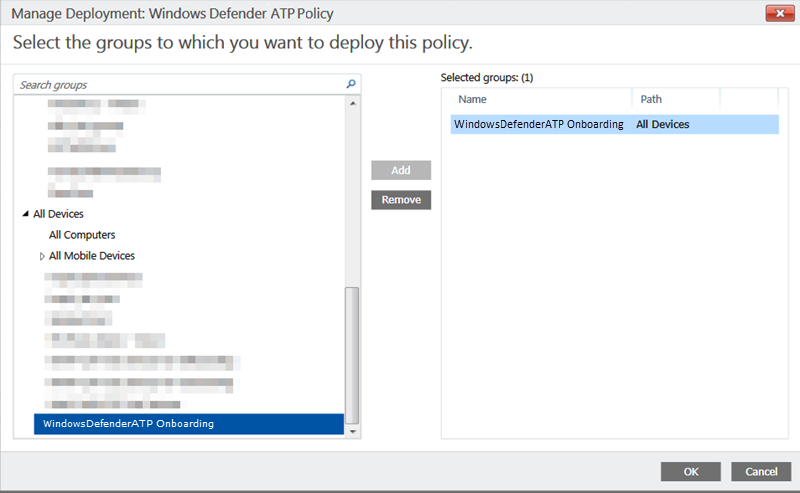Expand the All Mobile Devices node arrow
Screen dimensions: 800x493
[42, 256]
